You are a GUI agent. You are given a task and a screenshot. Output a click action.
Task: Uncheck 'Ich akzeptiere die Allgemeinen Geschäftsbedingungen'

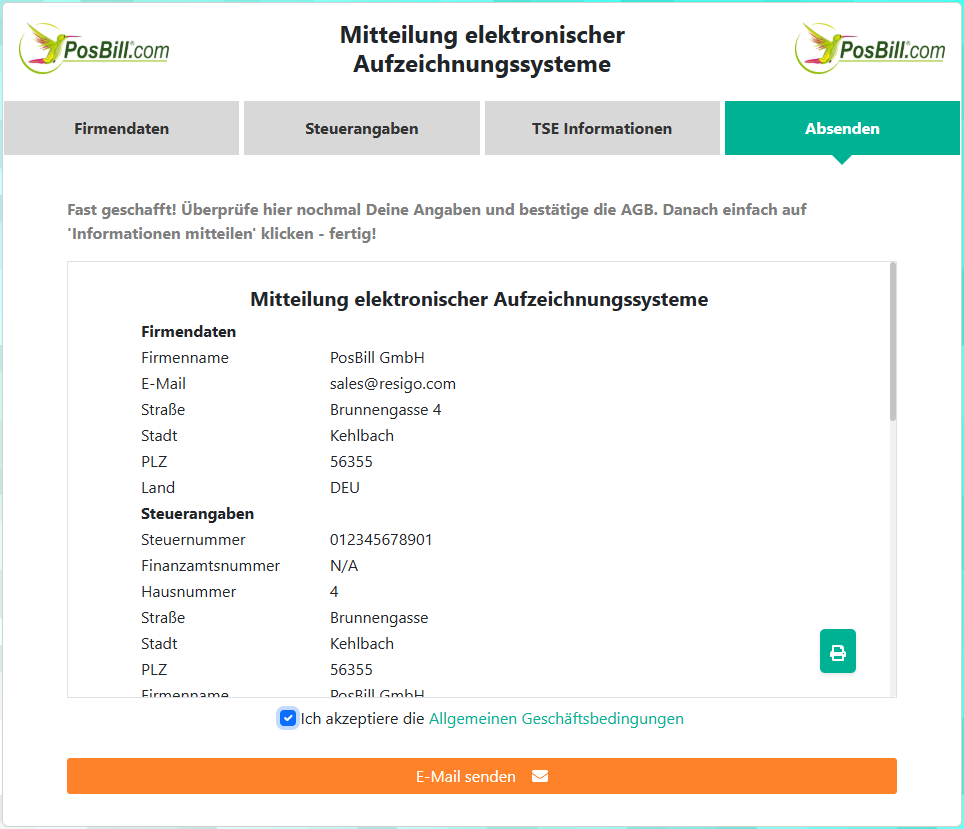click(288, 717)
